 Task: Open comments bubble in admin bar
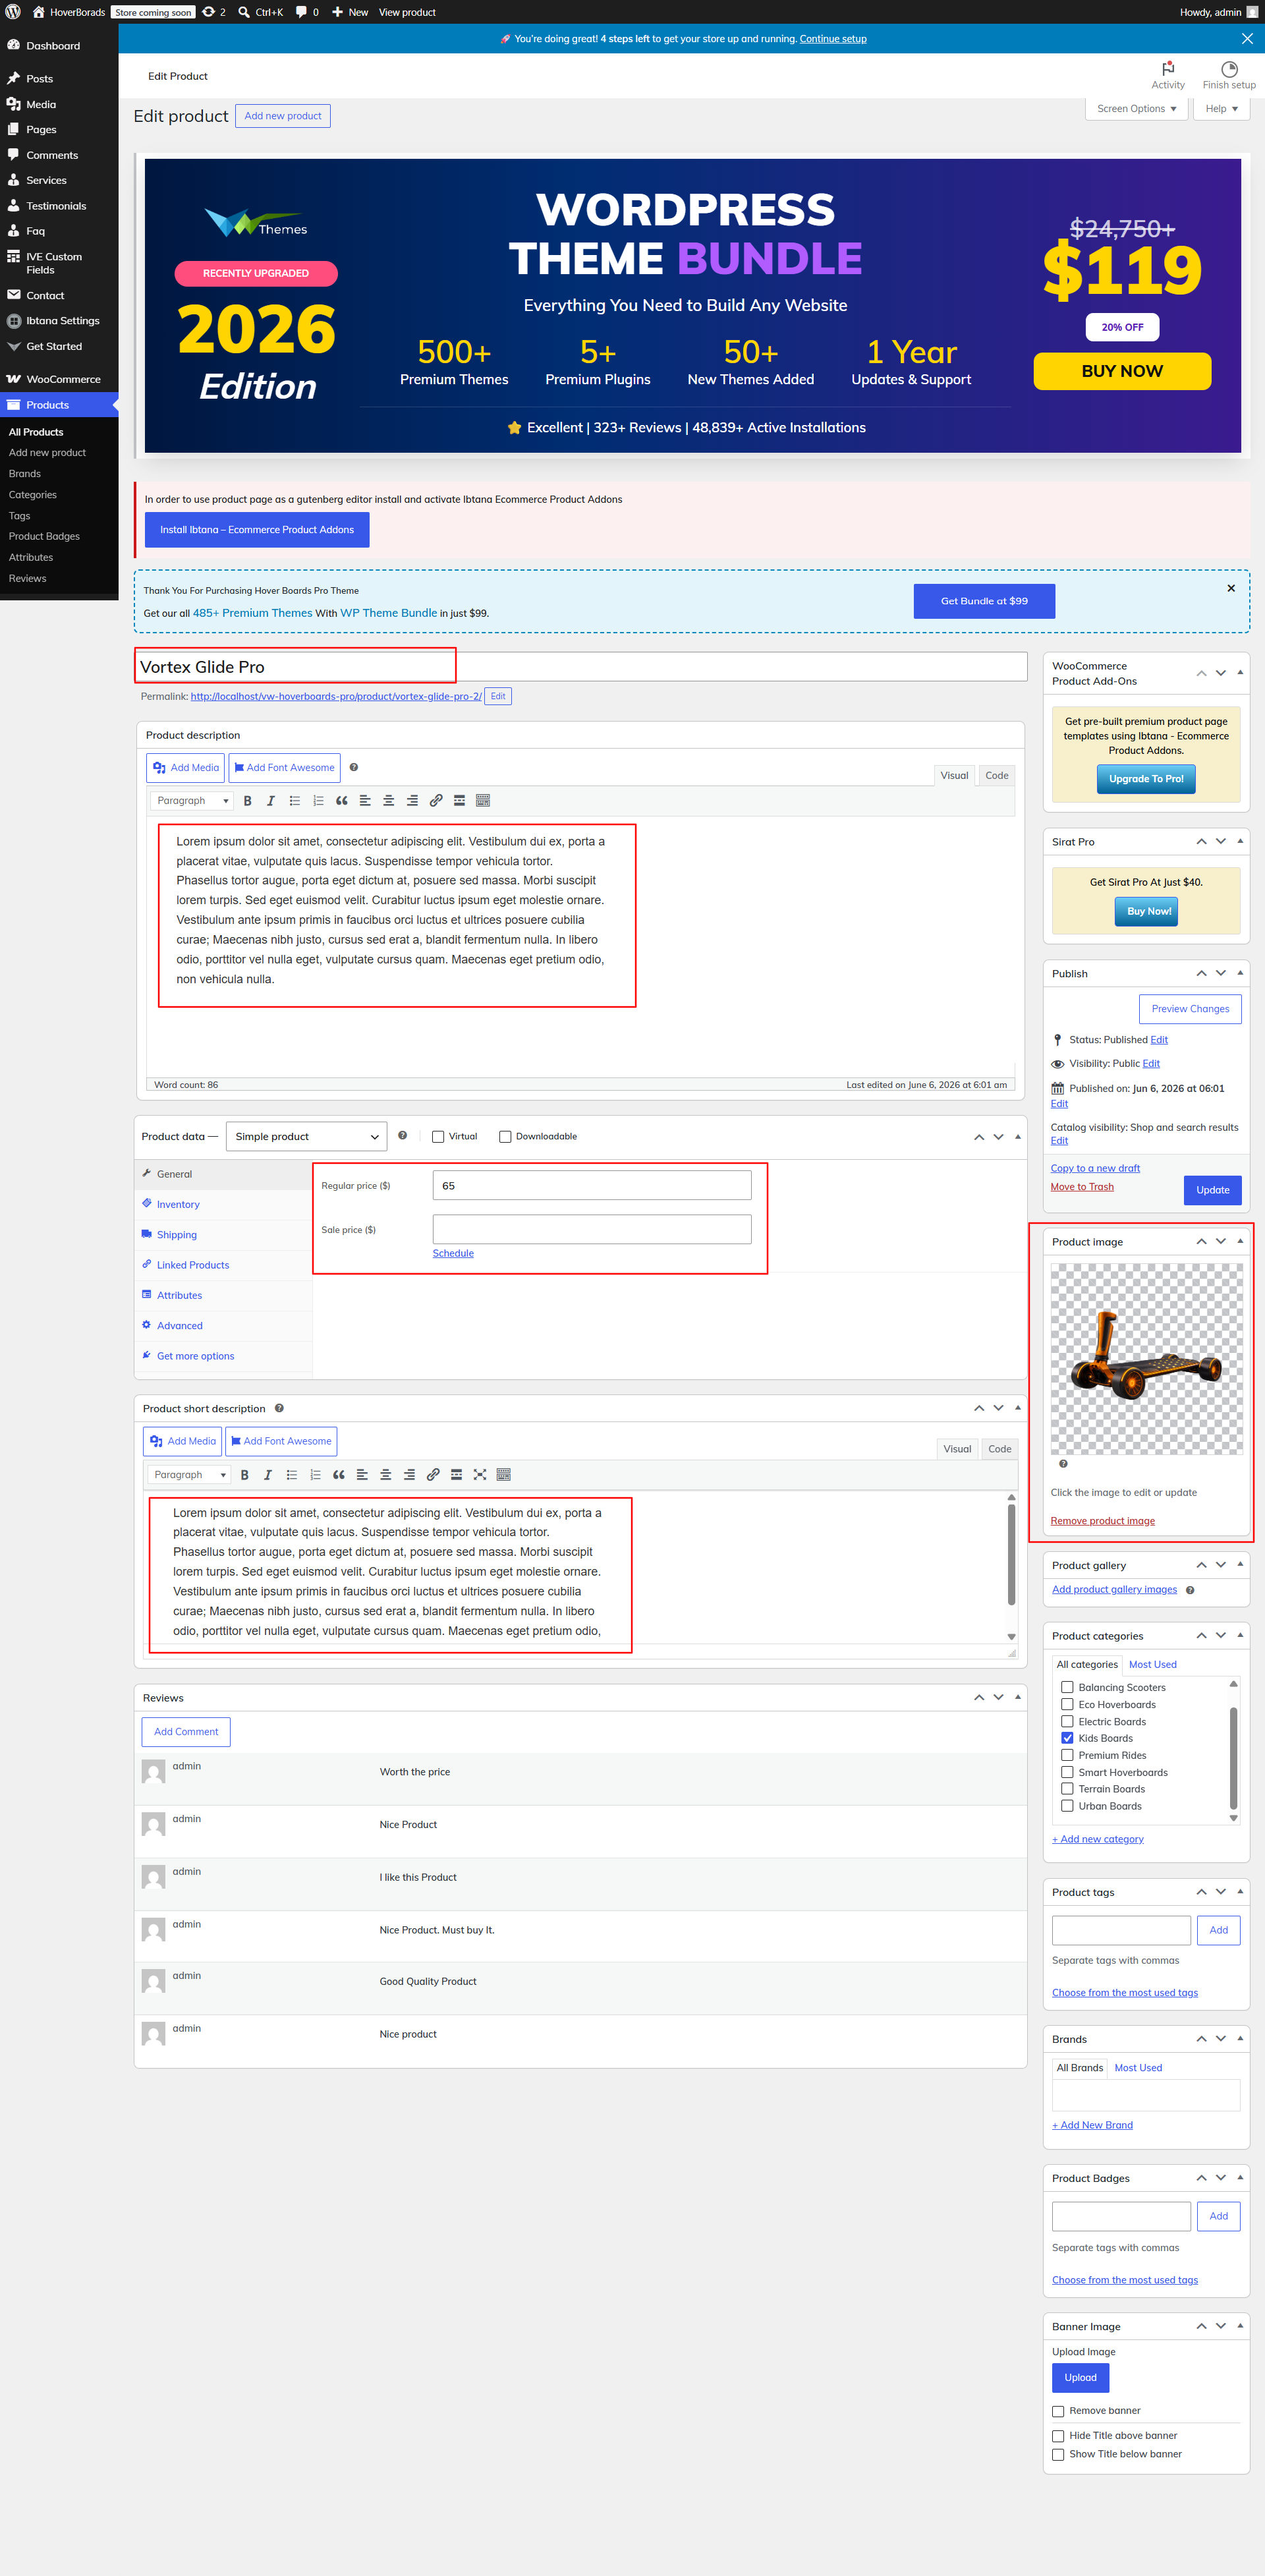307,12
